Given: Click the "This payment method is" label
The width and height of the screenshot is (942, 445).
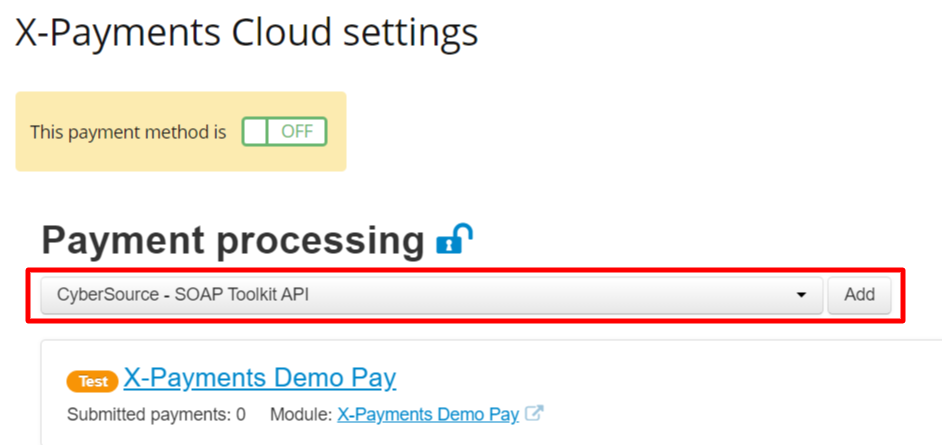Looking at the screenshot, I should point(129,132).
